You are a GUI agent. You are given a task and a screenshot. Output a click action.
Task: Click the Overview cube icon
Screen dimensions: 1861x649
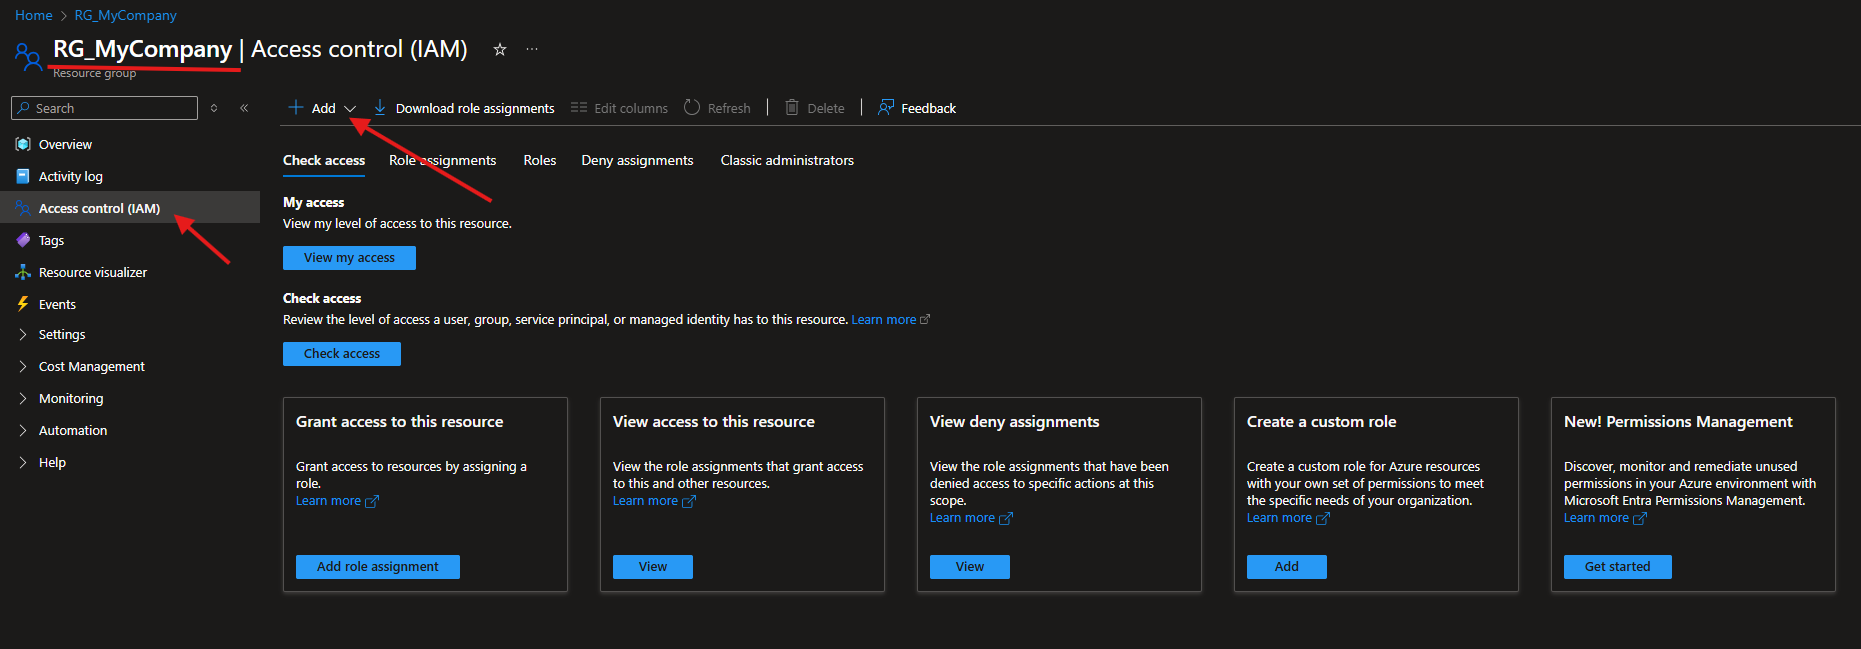pos(23,144)
